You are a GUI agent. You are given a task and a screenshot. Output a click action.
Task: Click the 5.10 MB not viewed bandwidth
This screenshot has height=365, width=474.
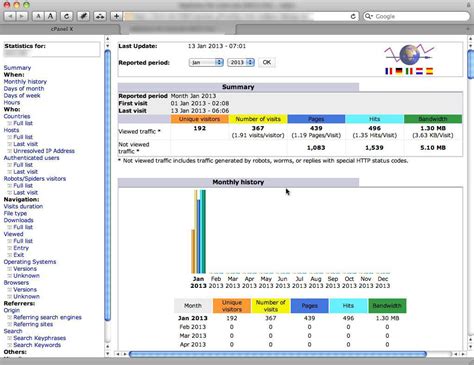433,148
